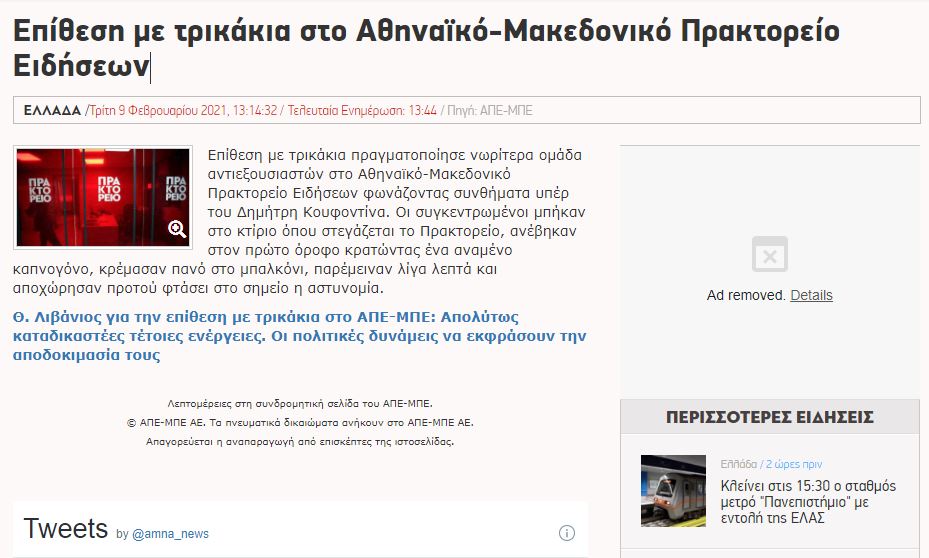Open the ΕΛΛΑΔΑ category in the article byline
This screenshot has width=929, height=558.
point(52,110)
